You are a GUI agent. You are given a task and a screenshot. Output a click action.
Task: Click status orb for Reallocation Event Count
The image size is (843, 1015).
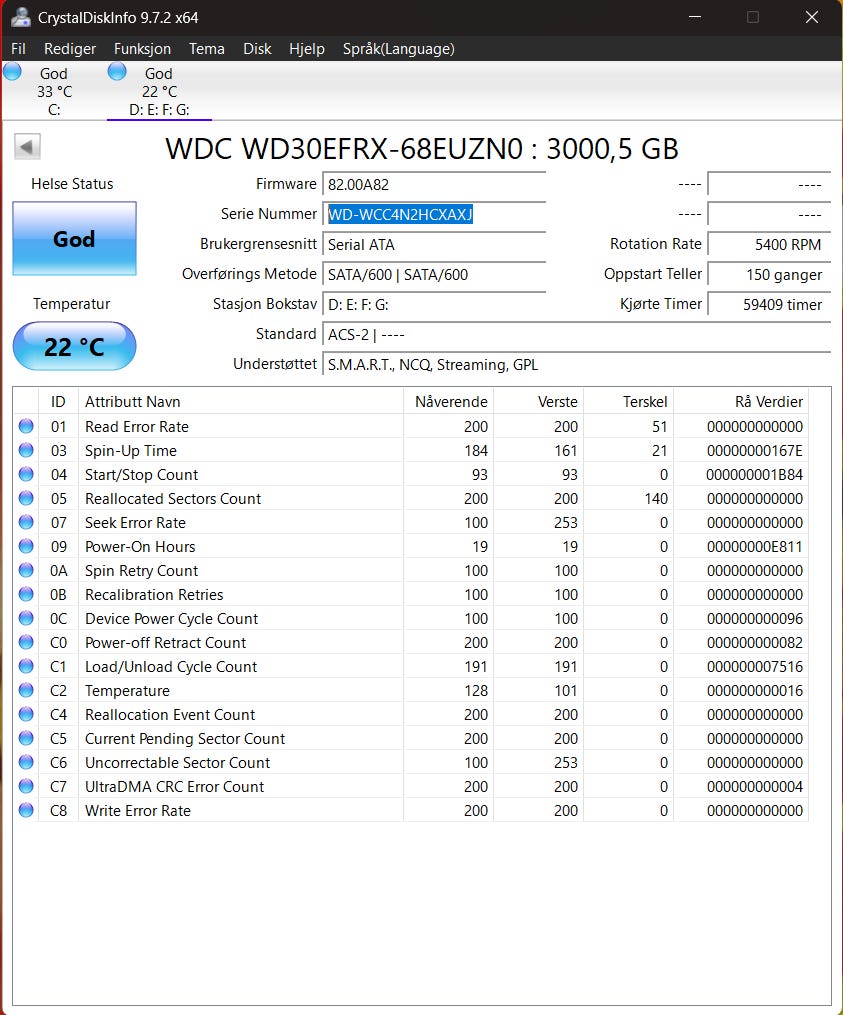26,713
